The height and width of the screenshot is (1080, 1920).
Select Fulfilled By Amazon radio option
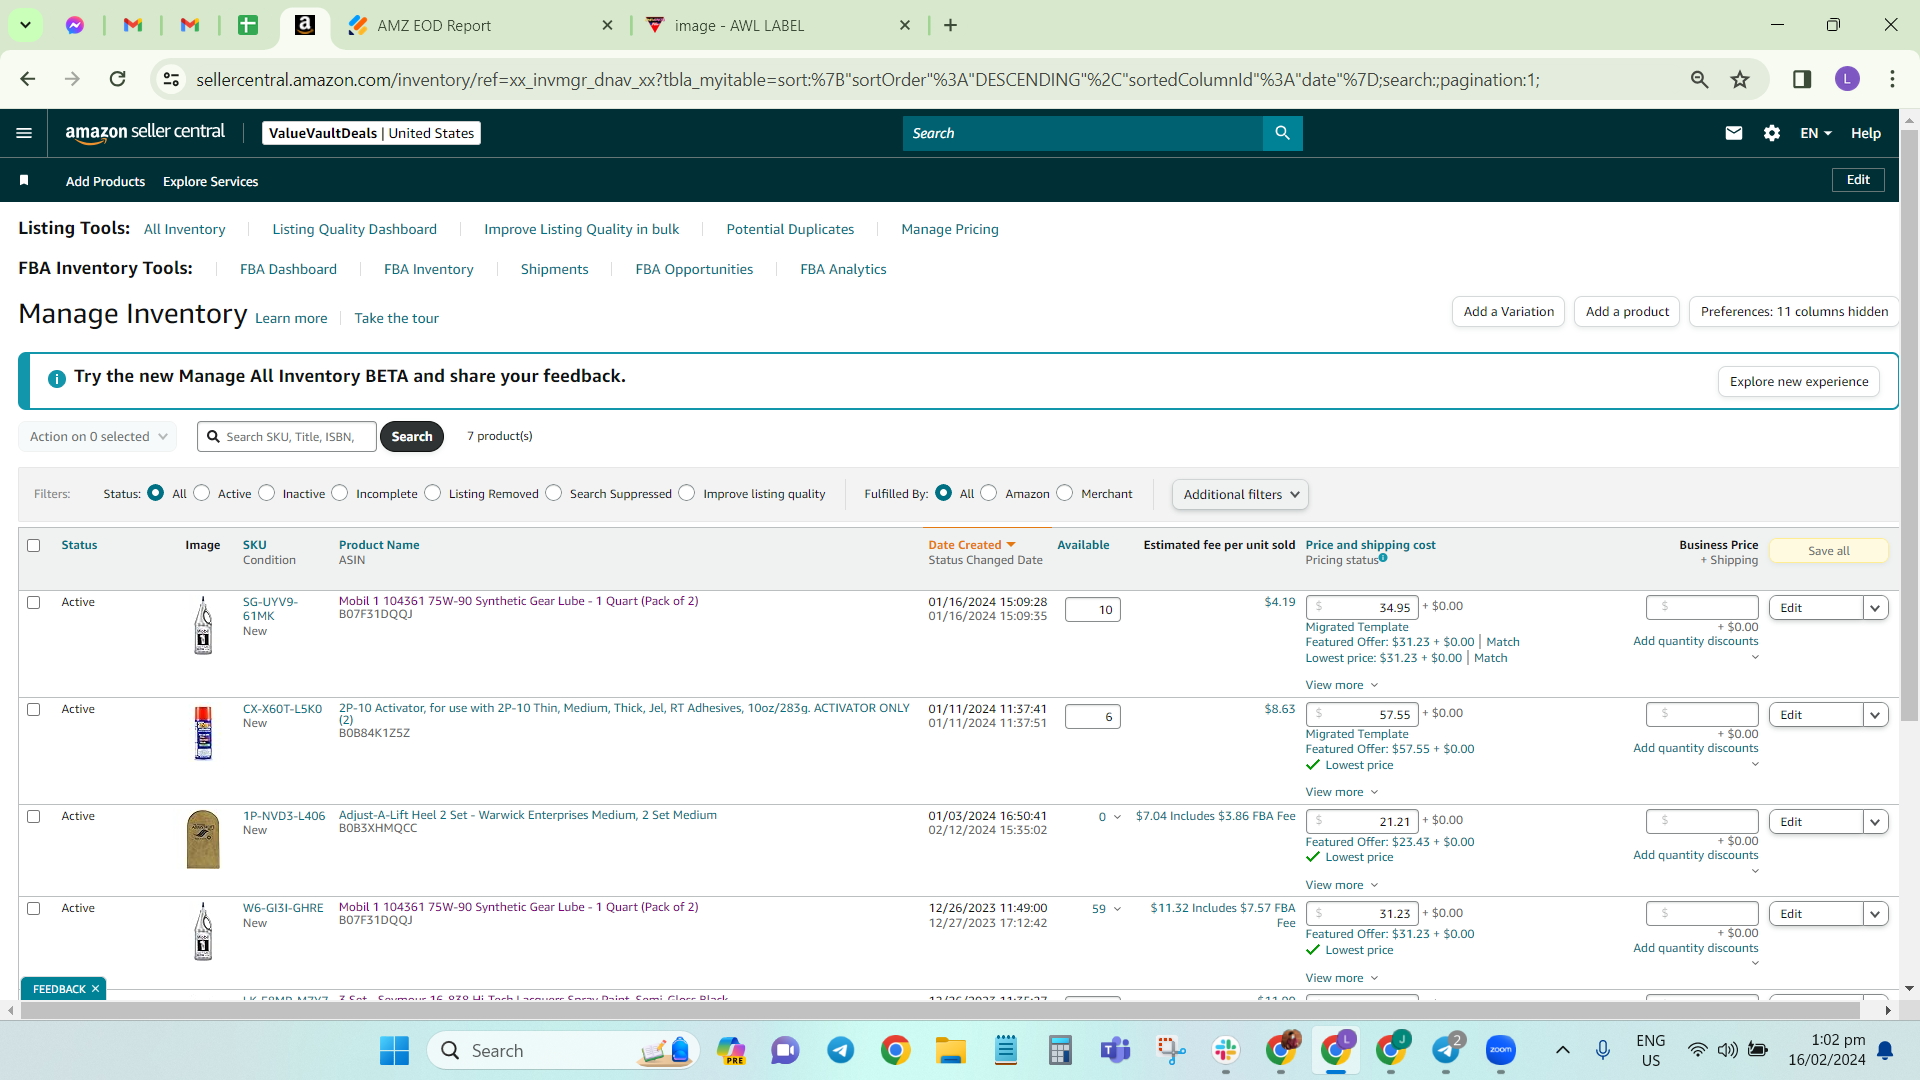coord(989,493)
